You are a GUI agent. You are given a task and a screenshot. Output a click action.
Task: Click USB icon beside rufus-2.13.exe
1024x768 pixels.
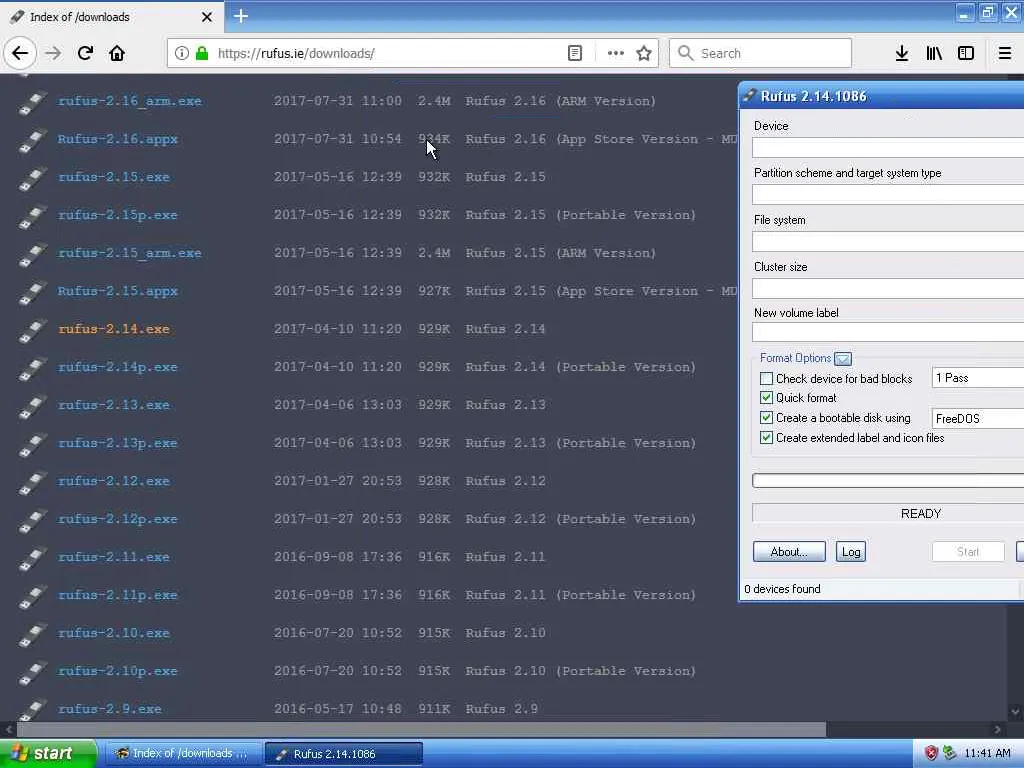(x=32, y=406)
